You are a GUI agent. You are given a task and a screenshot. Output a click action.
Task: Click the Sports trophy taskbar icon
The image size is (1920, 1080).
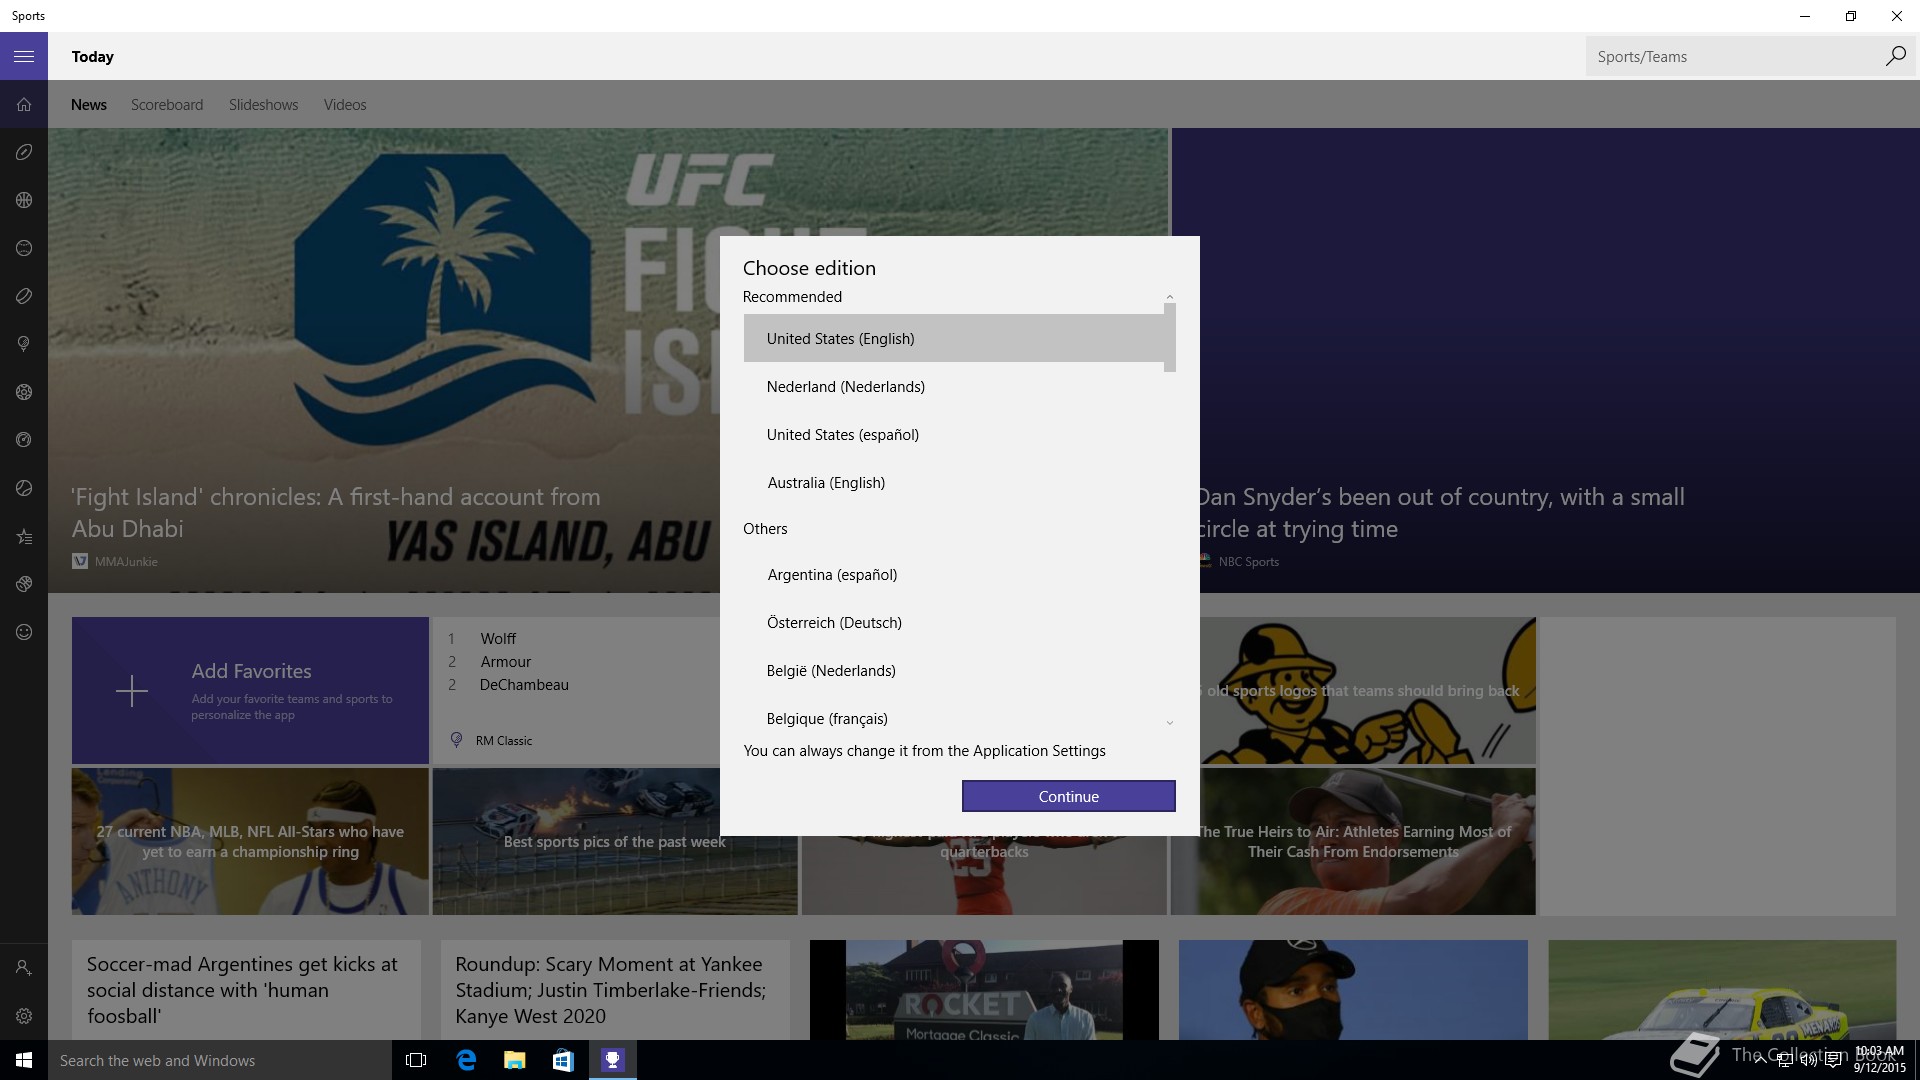click(612, 1060)
